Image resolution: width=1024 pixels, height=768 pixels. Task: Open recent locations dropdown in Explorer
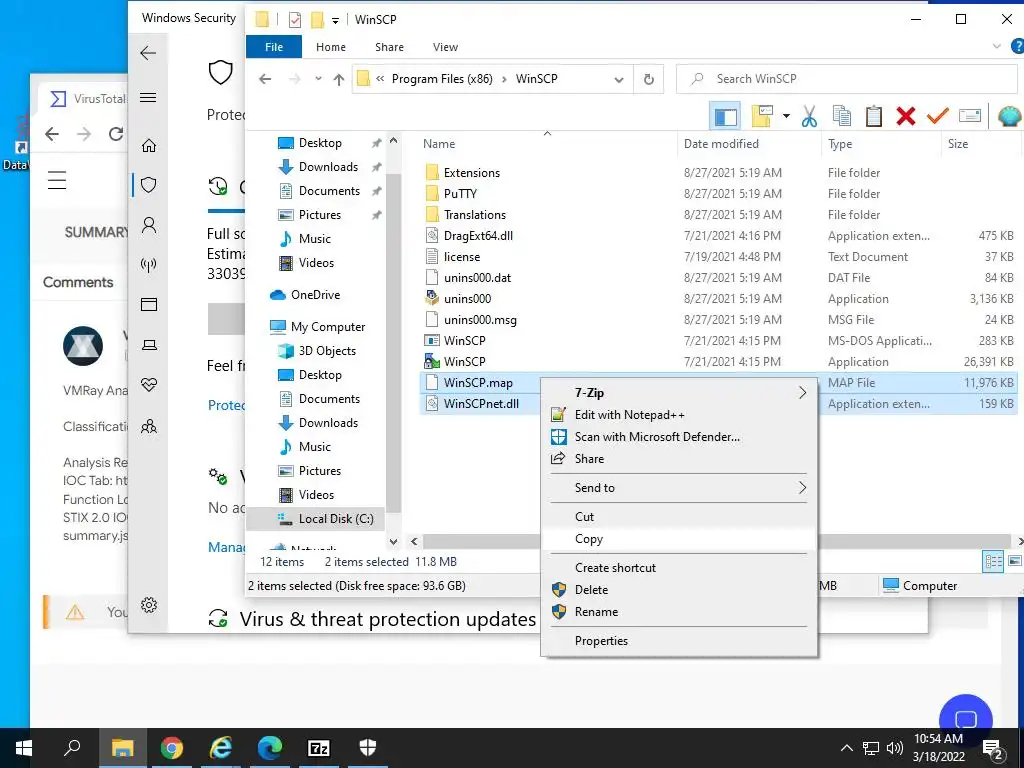[318, 79]
